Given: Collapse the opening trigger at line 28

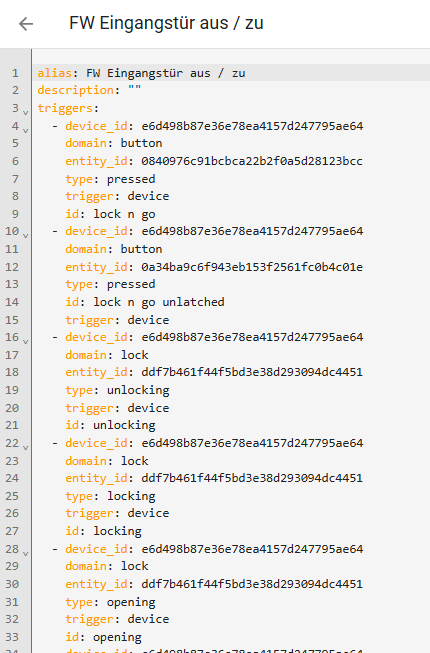Looking at the screenshot, I should pyautogui.click(x=26, y=553).
